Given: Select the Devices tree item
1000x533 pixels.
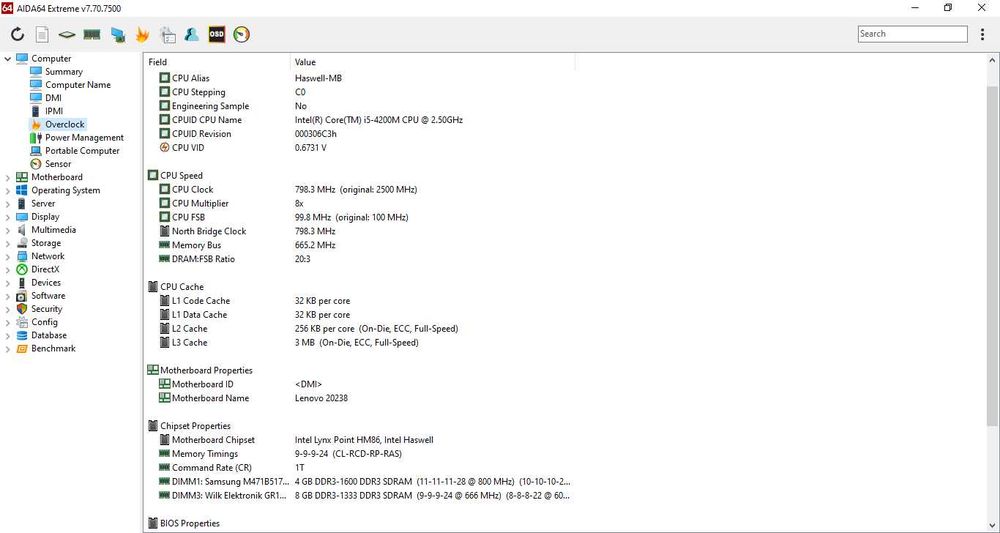Looking at the screenshot, I should [x=46, y=282].
